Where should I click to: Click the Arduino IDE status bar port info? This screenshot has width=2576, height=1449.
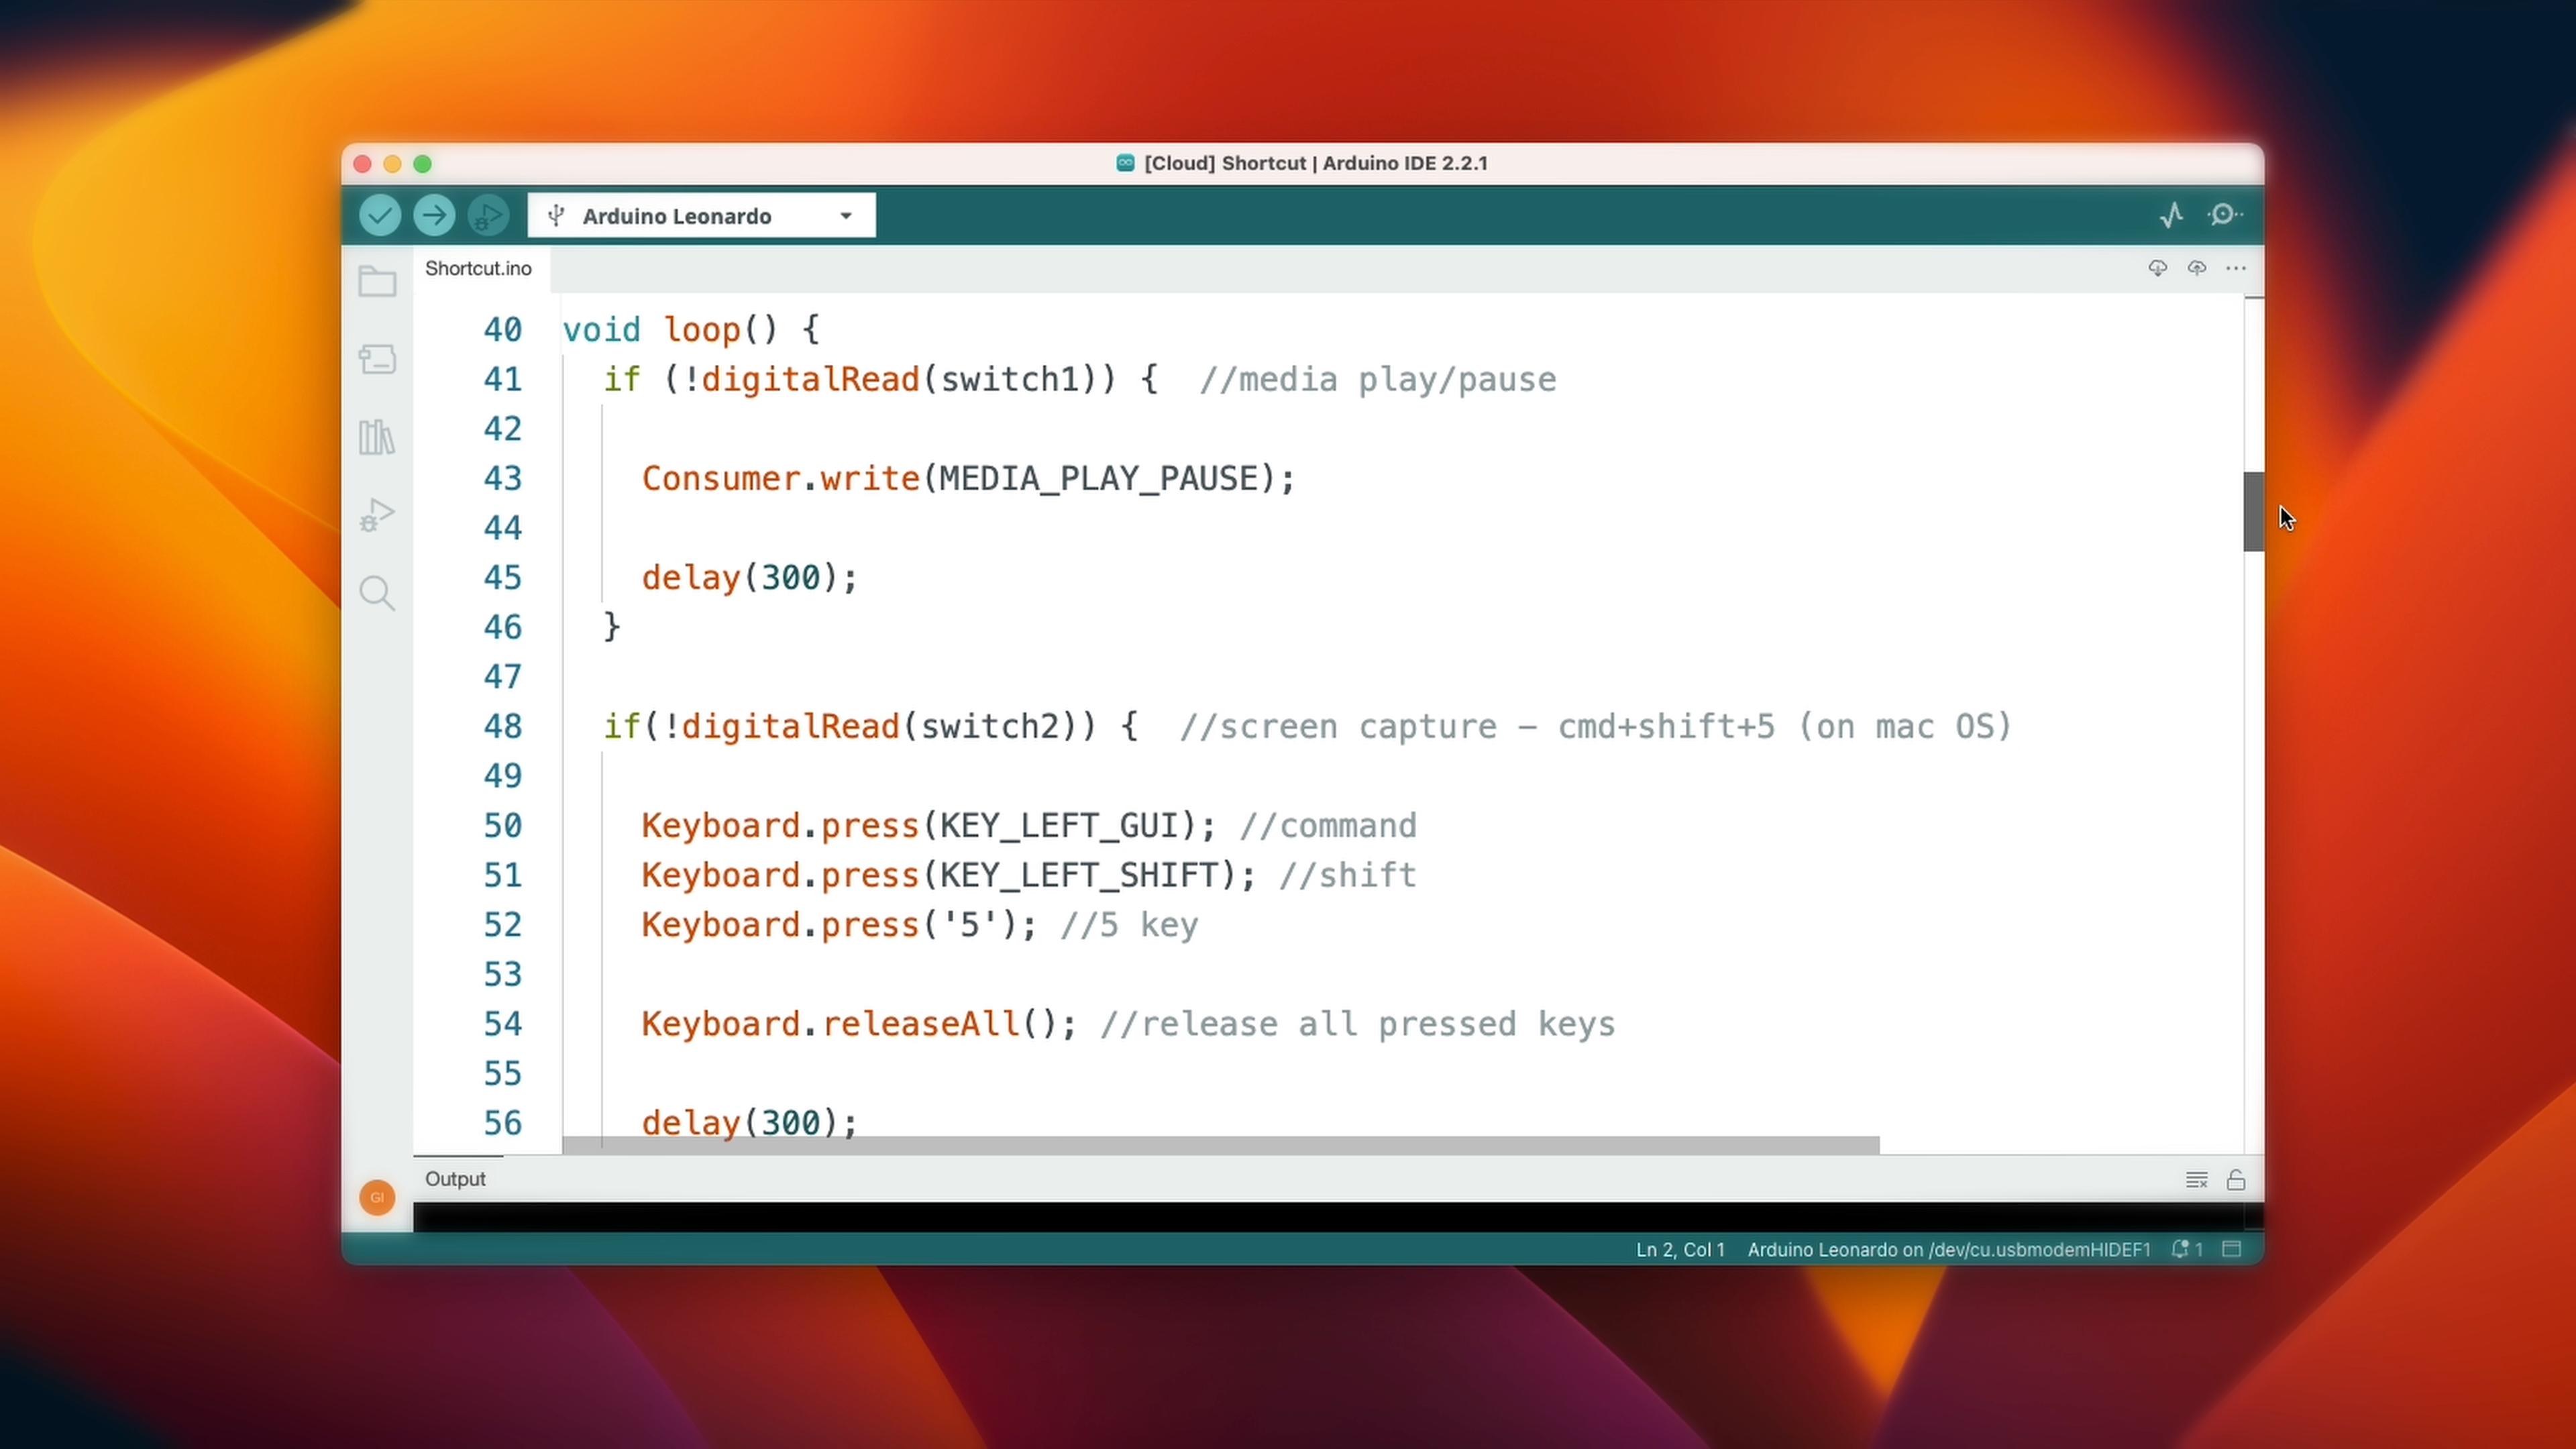(1948, 1249)
